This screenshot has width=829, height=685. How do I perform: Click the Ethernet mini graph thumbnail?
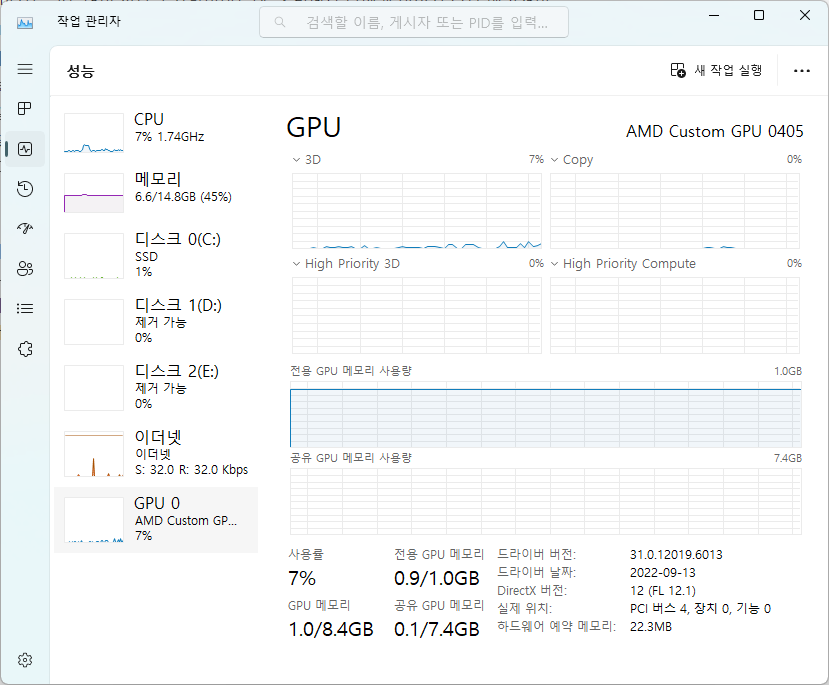(x=94, y=454)
